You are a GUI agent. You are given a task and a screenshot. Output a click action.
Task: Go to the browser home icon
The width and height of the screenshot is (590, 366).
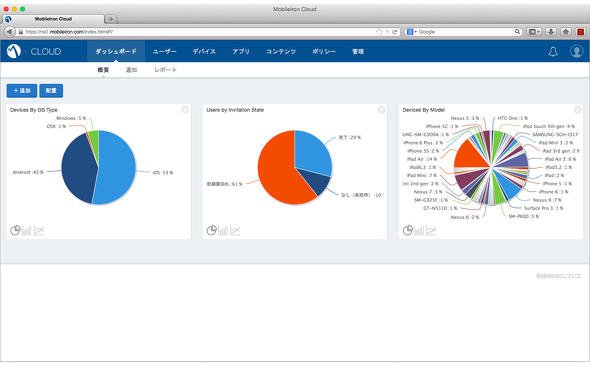point(566,32)
